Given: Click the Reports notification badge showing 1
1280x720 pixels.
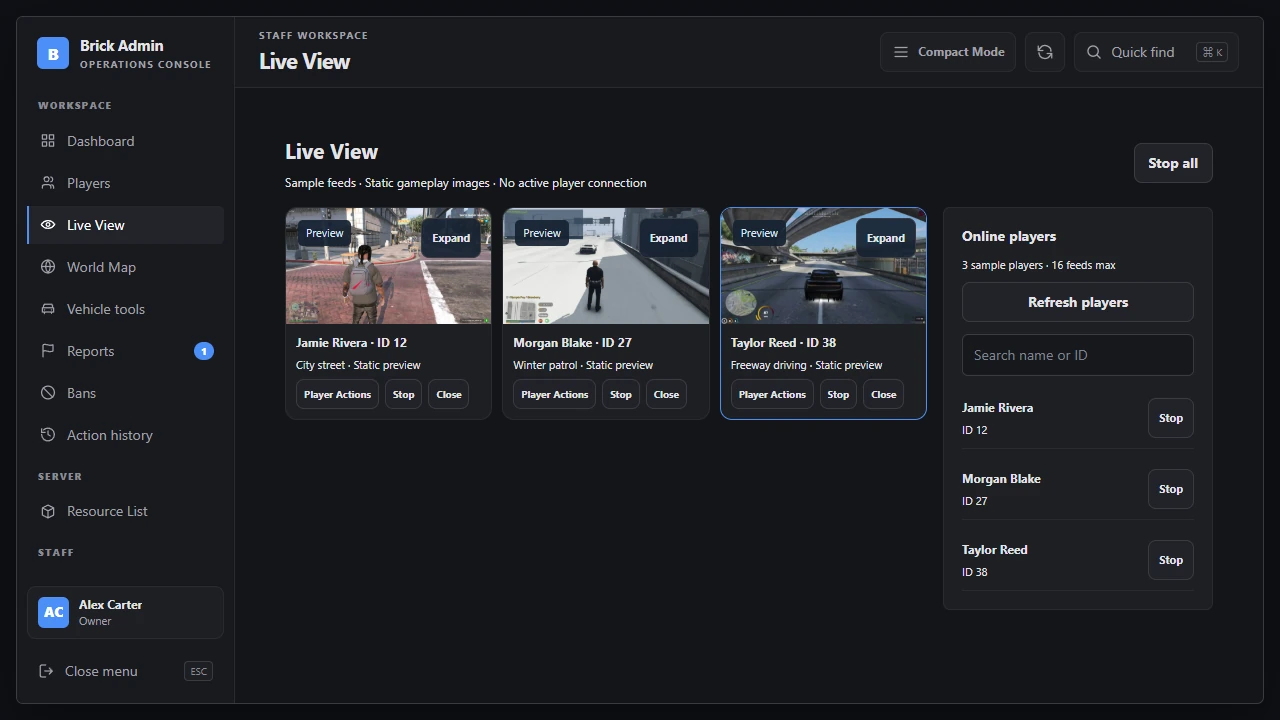Looking at the screenshot, I should click(x=204, y=351).
